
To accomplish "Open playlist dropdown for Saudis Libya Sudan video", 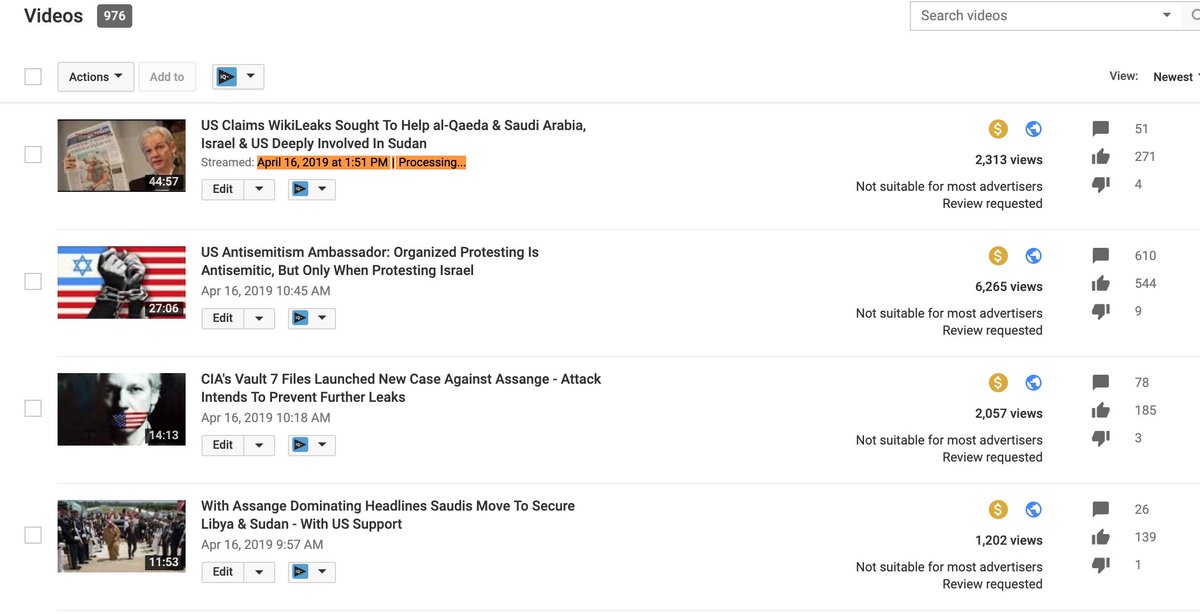I will [311, 573].
